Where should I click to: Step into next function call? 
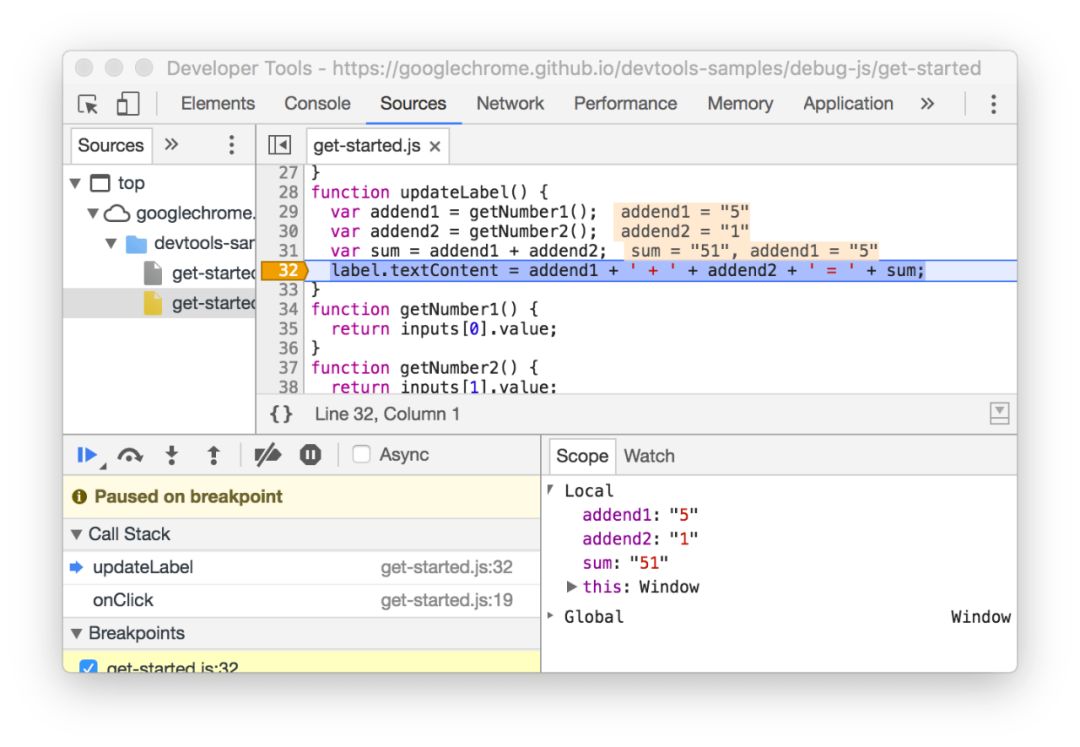172,455
